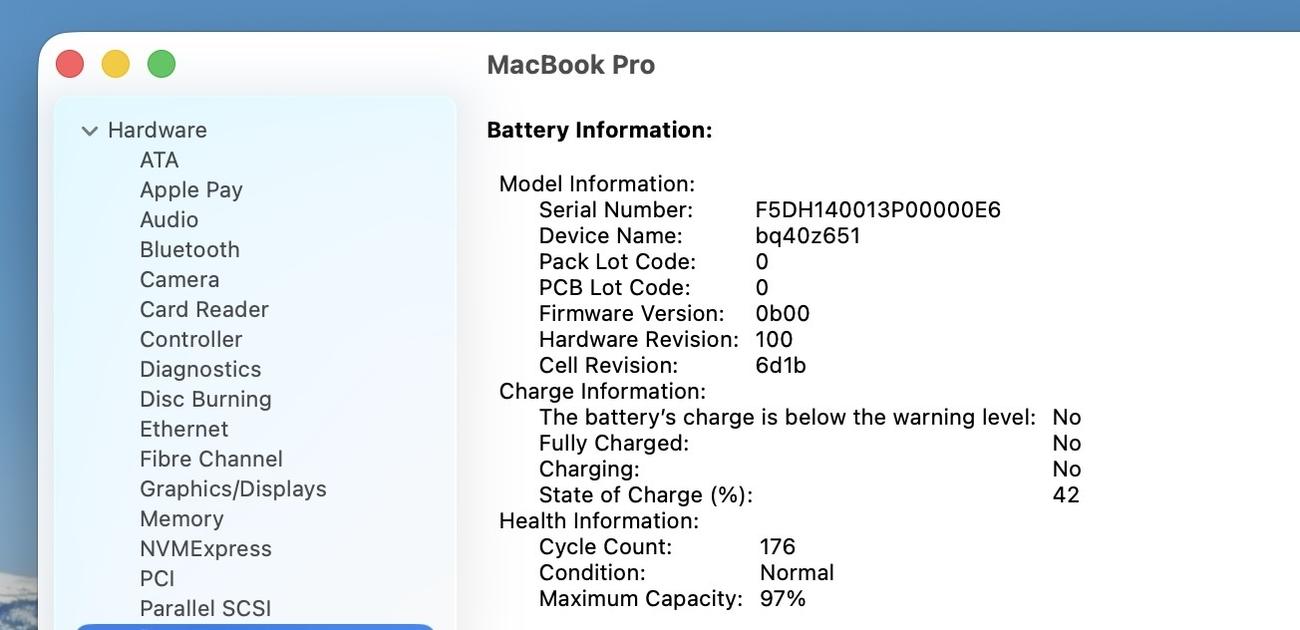Viewport: 1300px width, 630px height.
Task: Collapse the Hardware section chevron
Action: [90, 131]
